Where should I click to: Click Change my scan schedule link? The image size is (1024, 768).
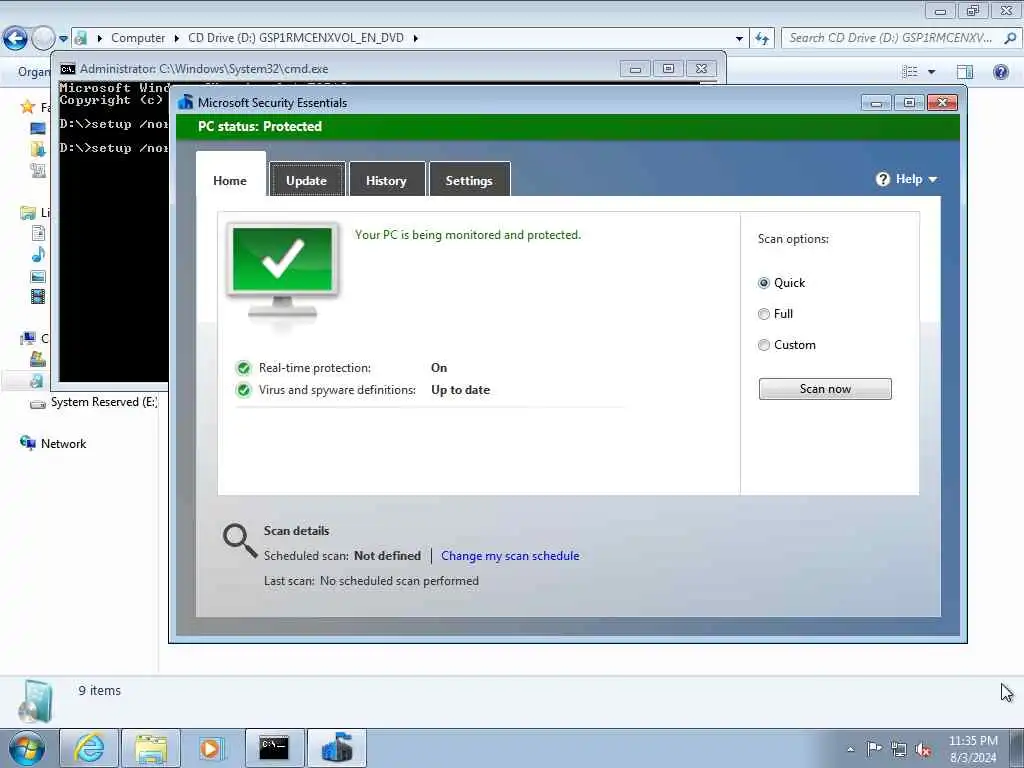click(510, 556)
